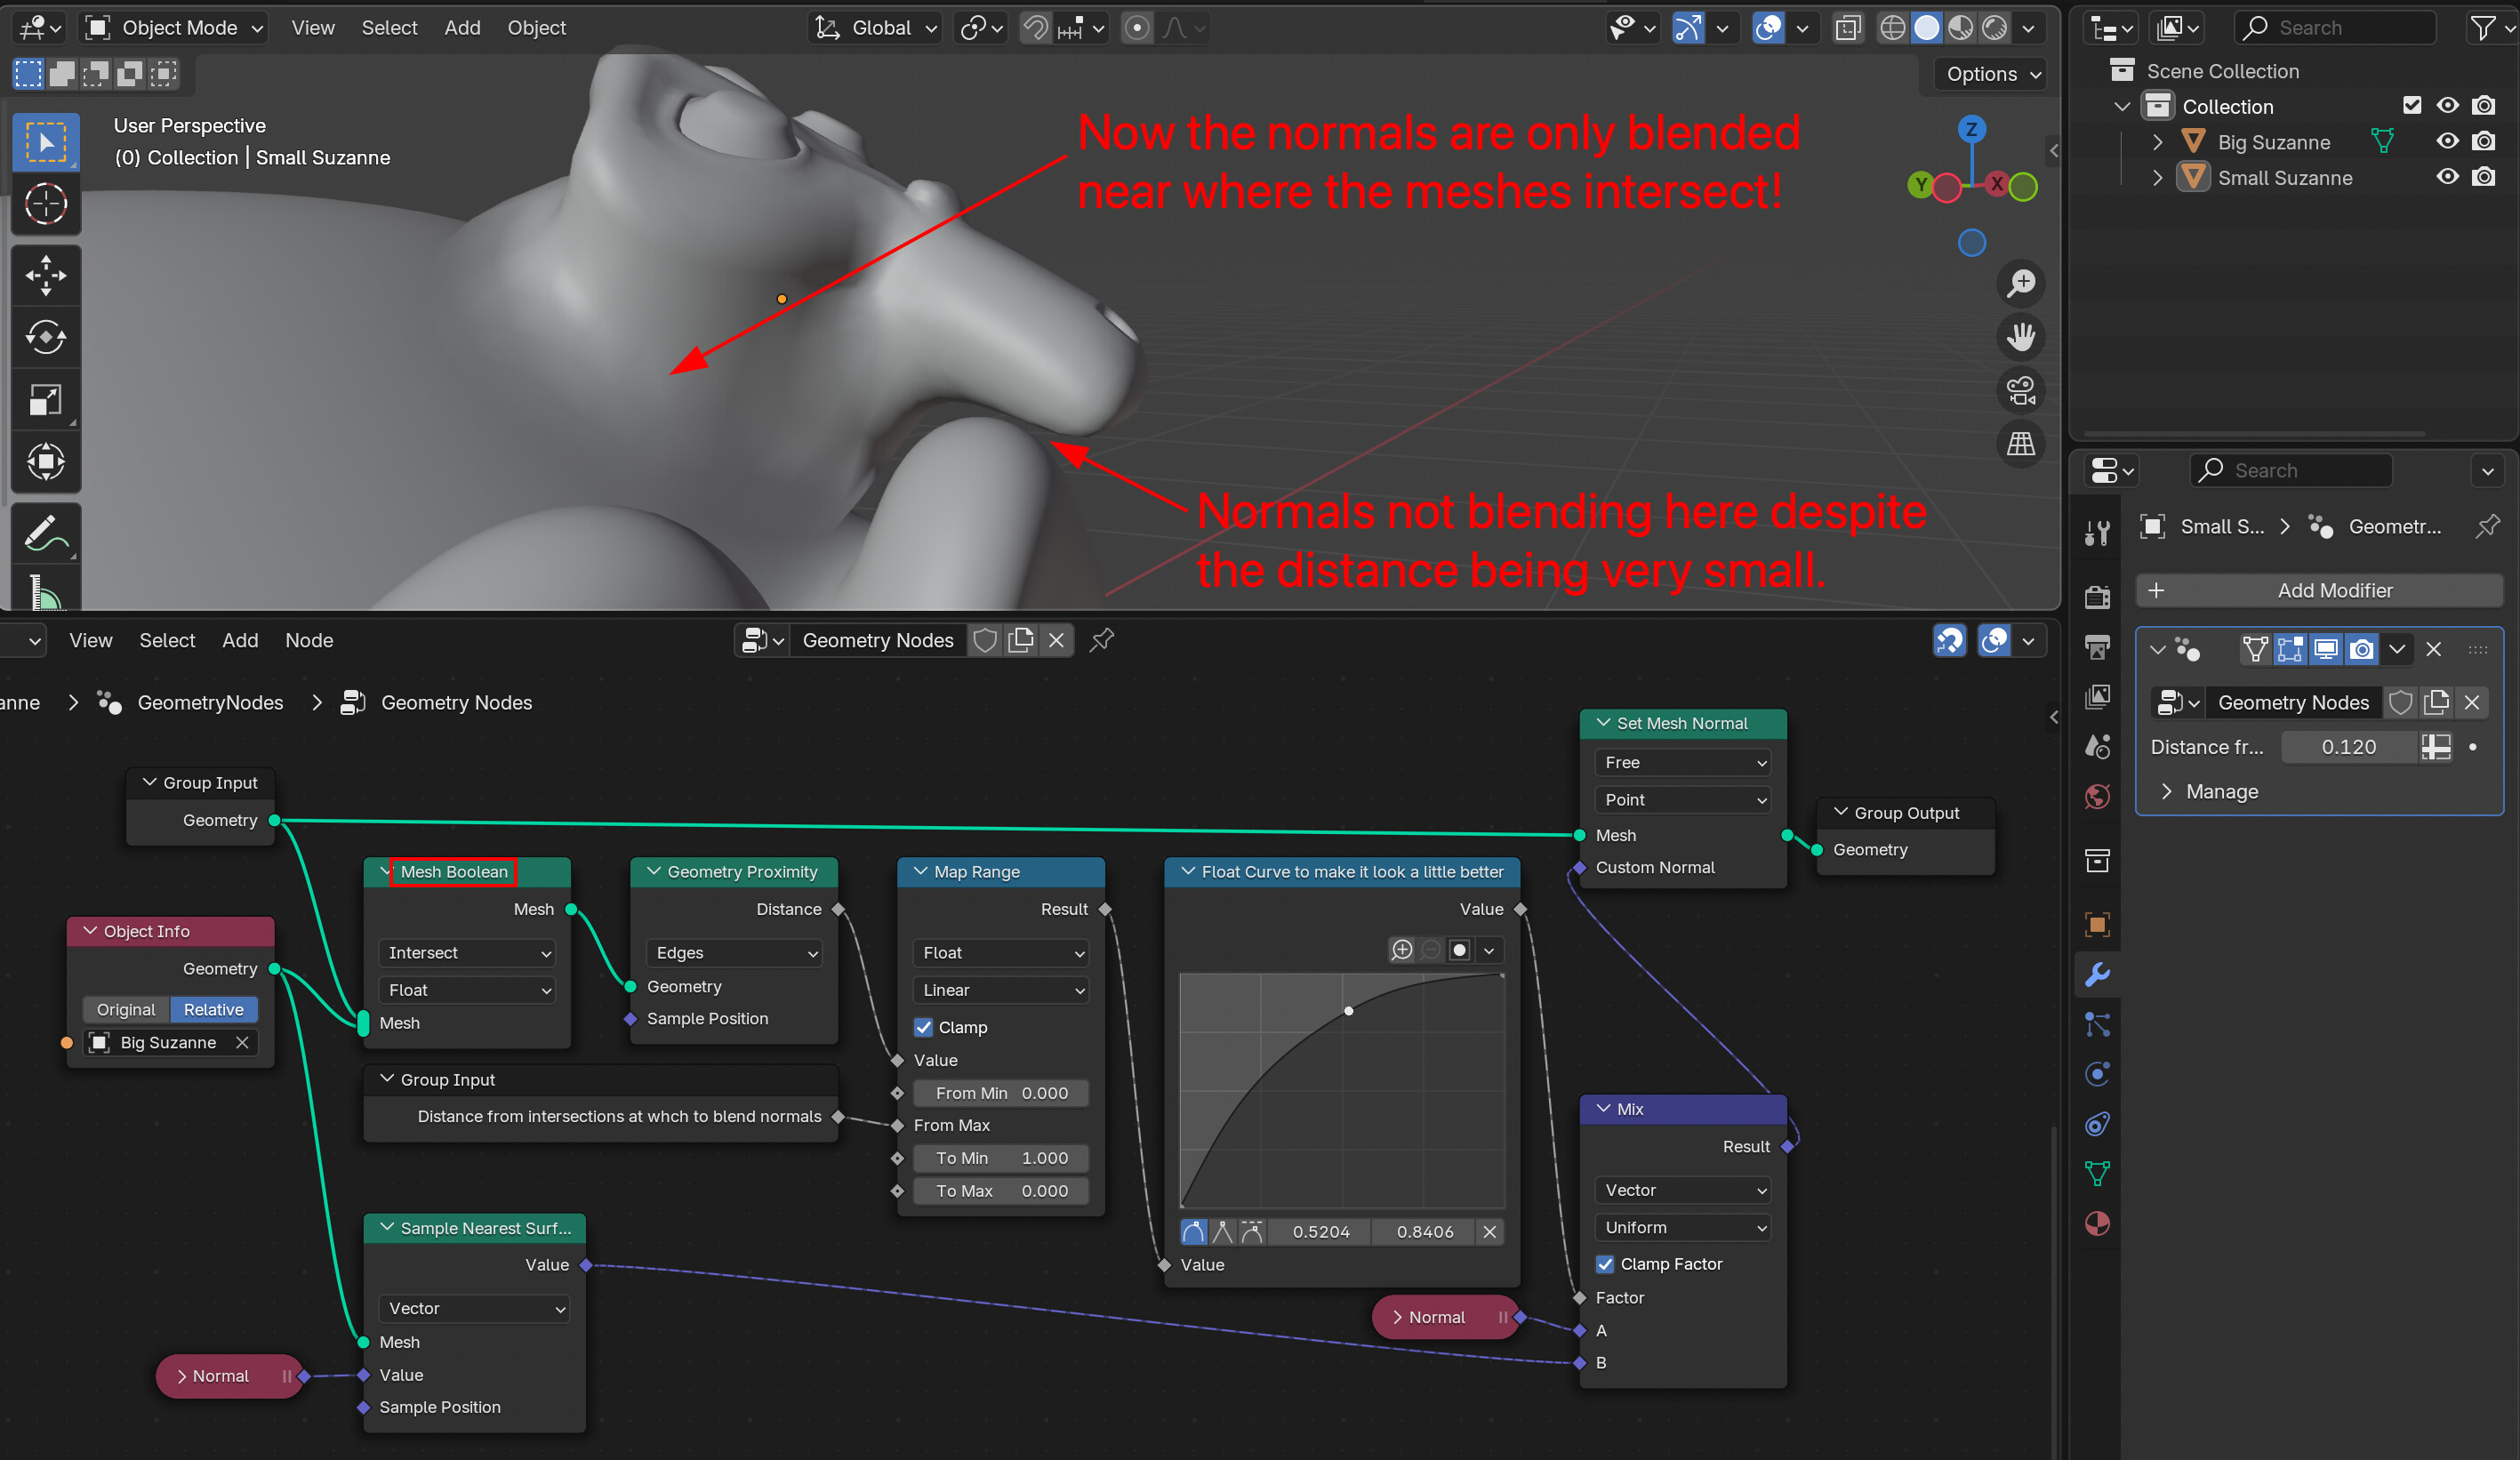Viewport: 2520px width, 1460px height.
Task: Open the View Layer properties tab
Action: click(2097, 697)
